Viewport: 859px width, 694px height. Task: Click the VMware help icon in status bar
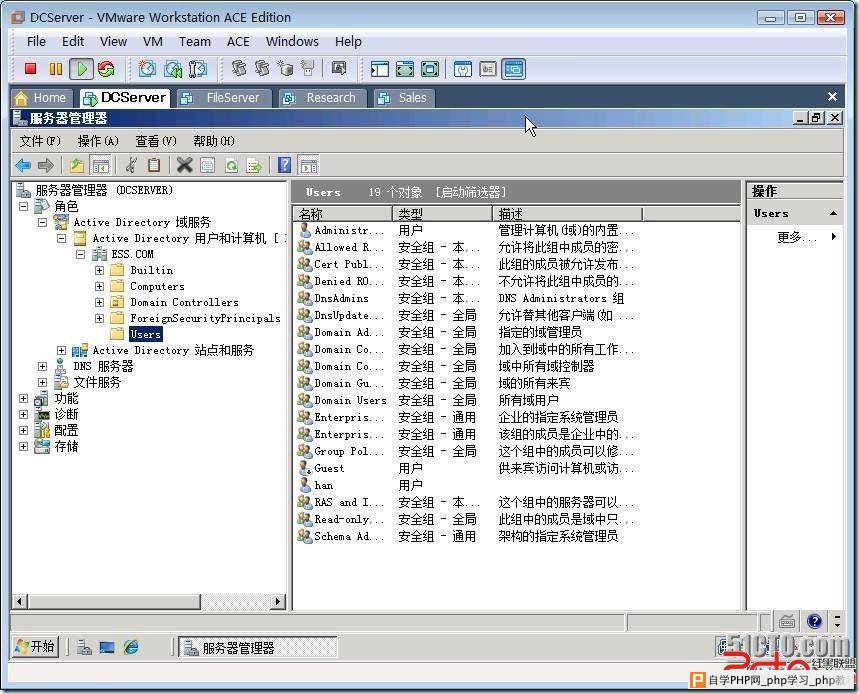pos(815,621)
